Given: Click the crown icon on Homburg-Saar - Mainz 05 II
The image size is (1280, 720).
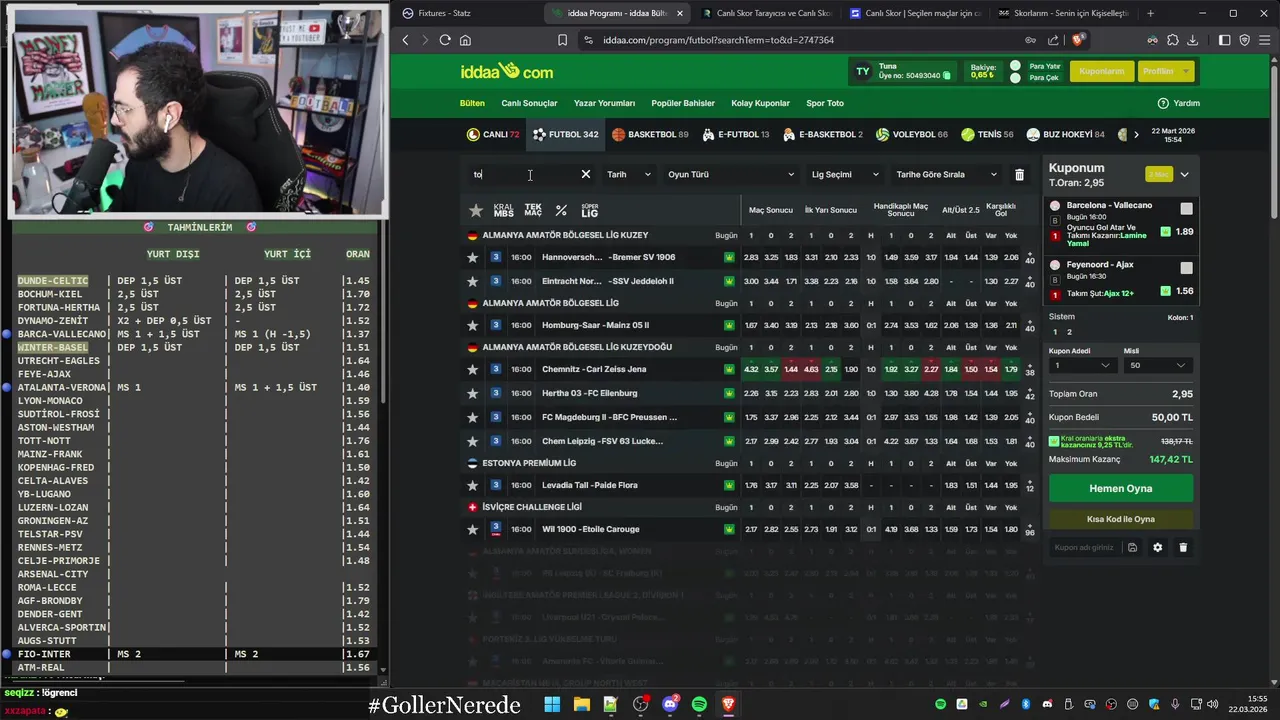Looking at the screenshot, I should pos(729,325).
